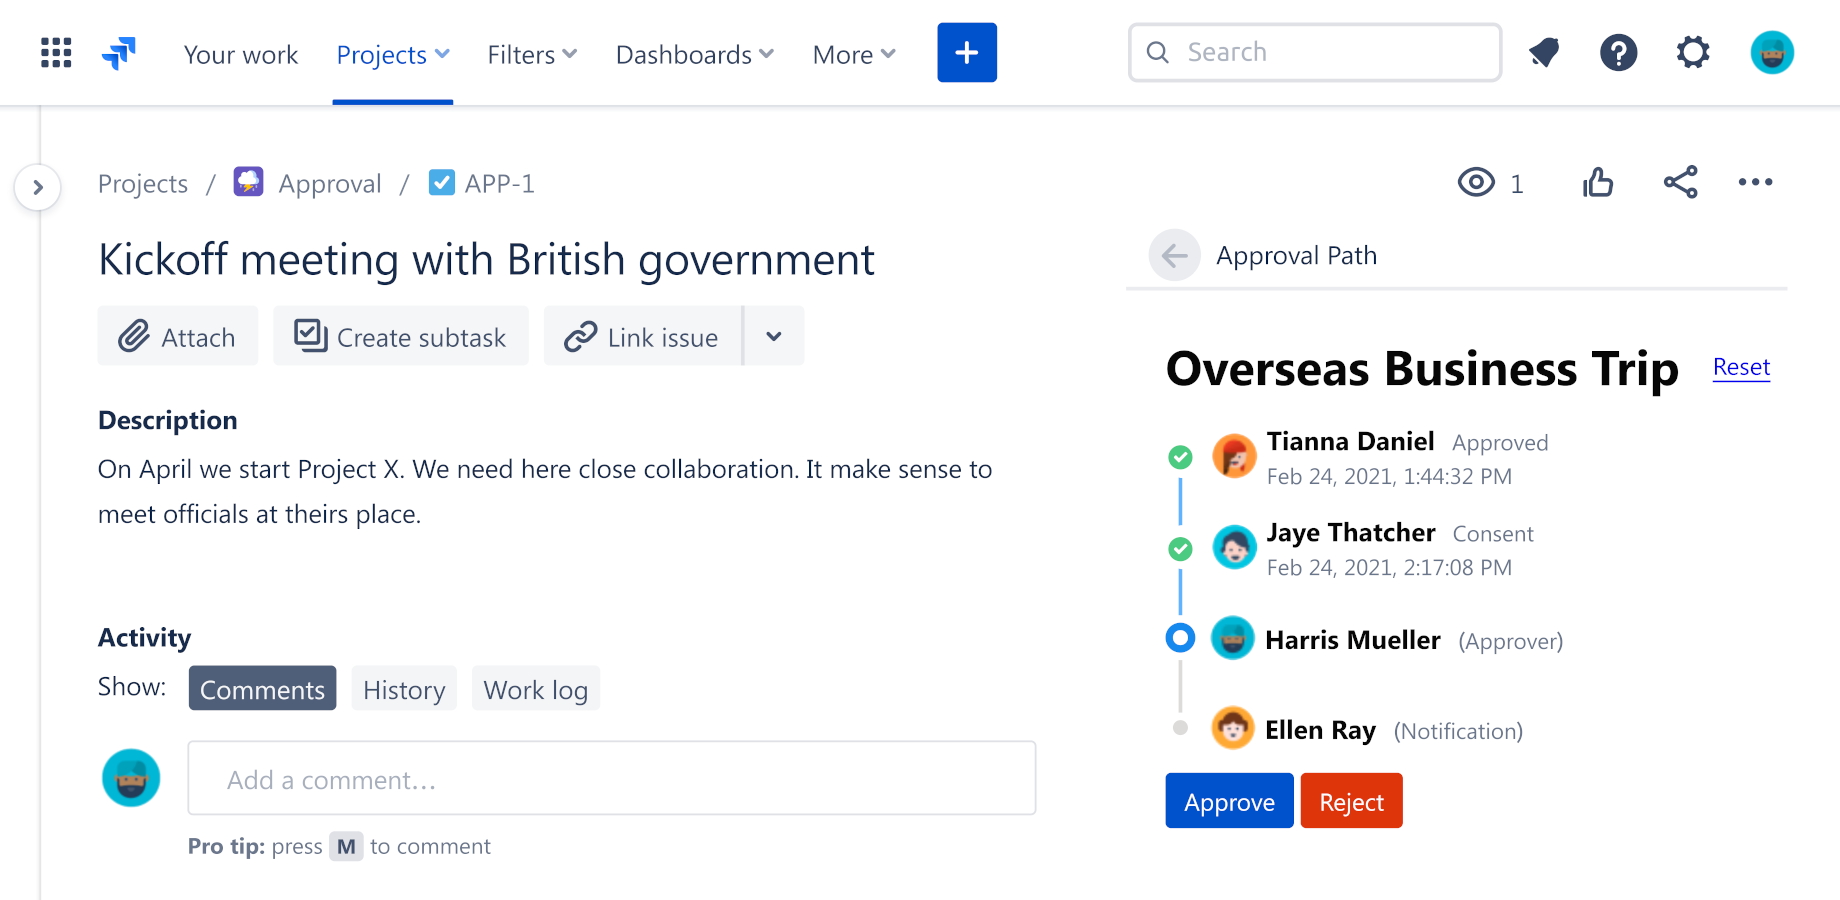1840x900 pixels.
Task: Show the Comments activity tab
Action: coord(262,689)
